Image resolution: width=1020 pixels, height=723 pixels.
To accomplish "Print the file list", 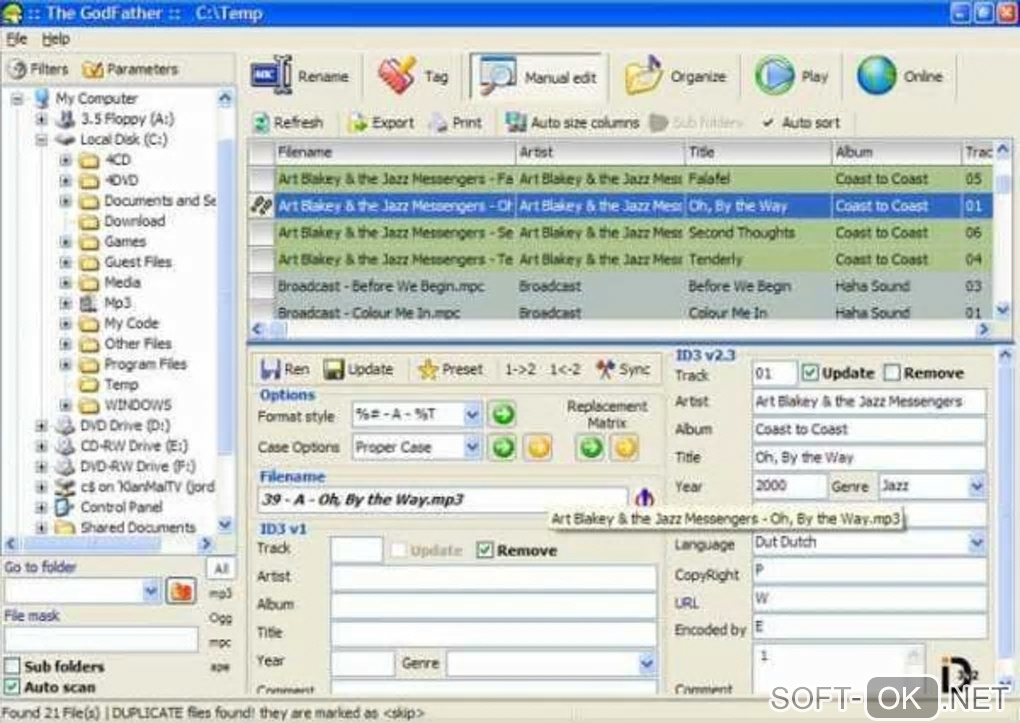I will tap(456, 122).
